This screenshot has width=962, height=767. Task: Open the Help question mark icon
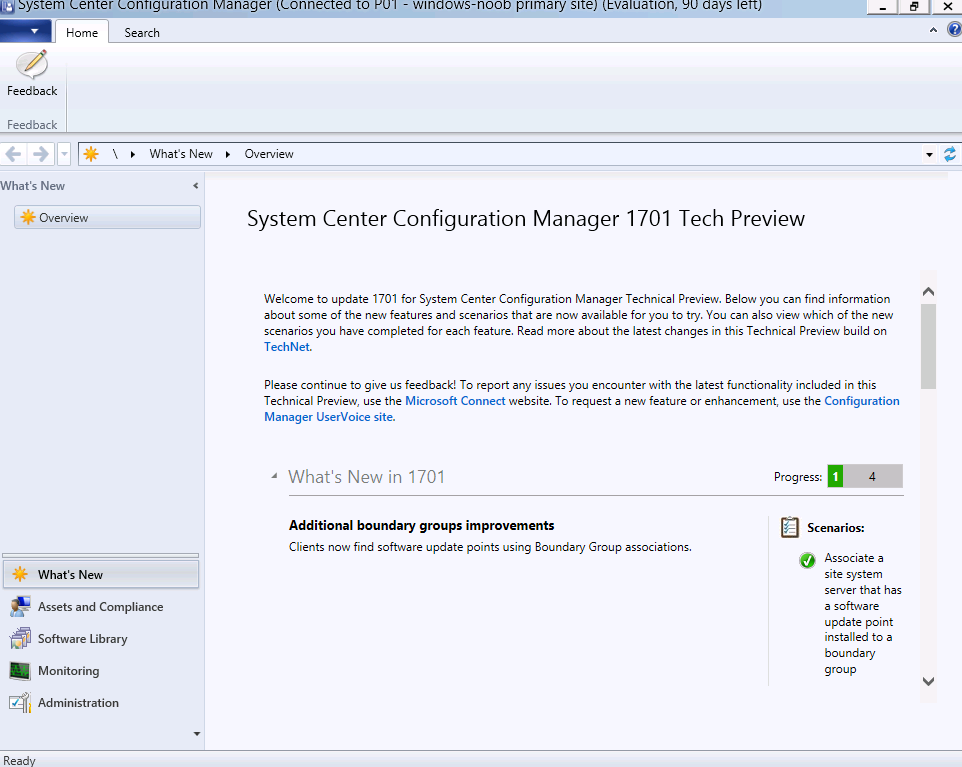coord(954,29)
